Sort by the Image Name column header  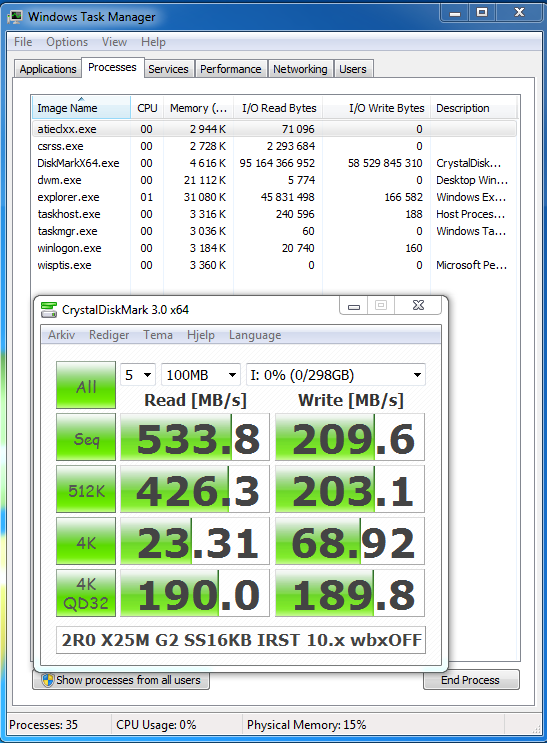(81, 108)
